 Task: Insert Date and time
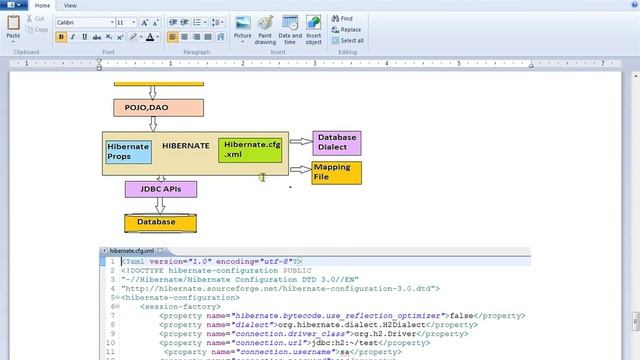click(290, 30)
